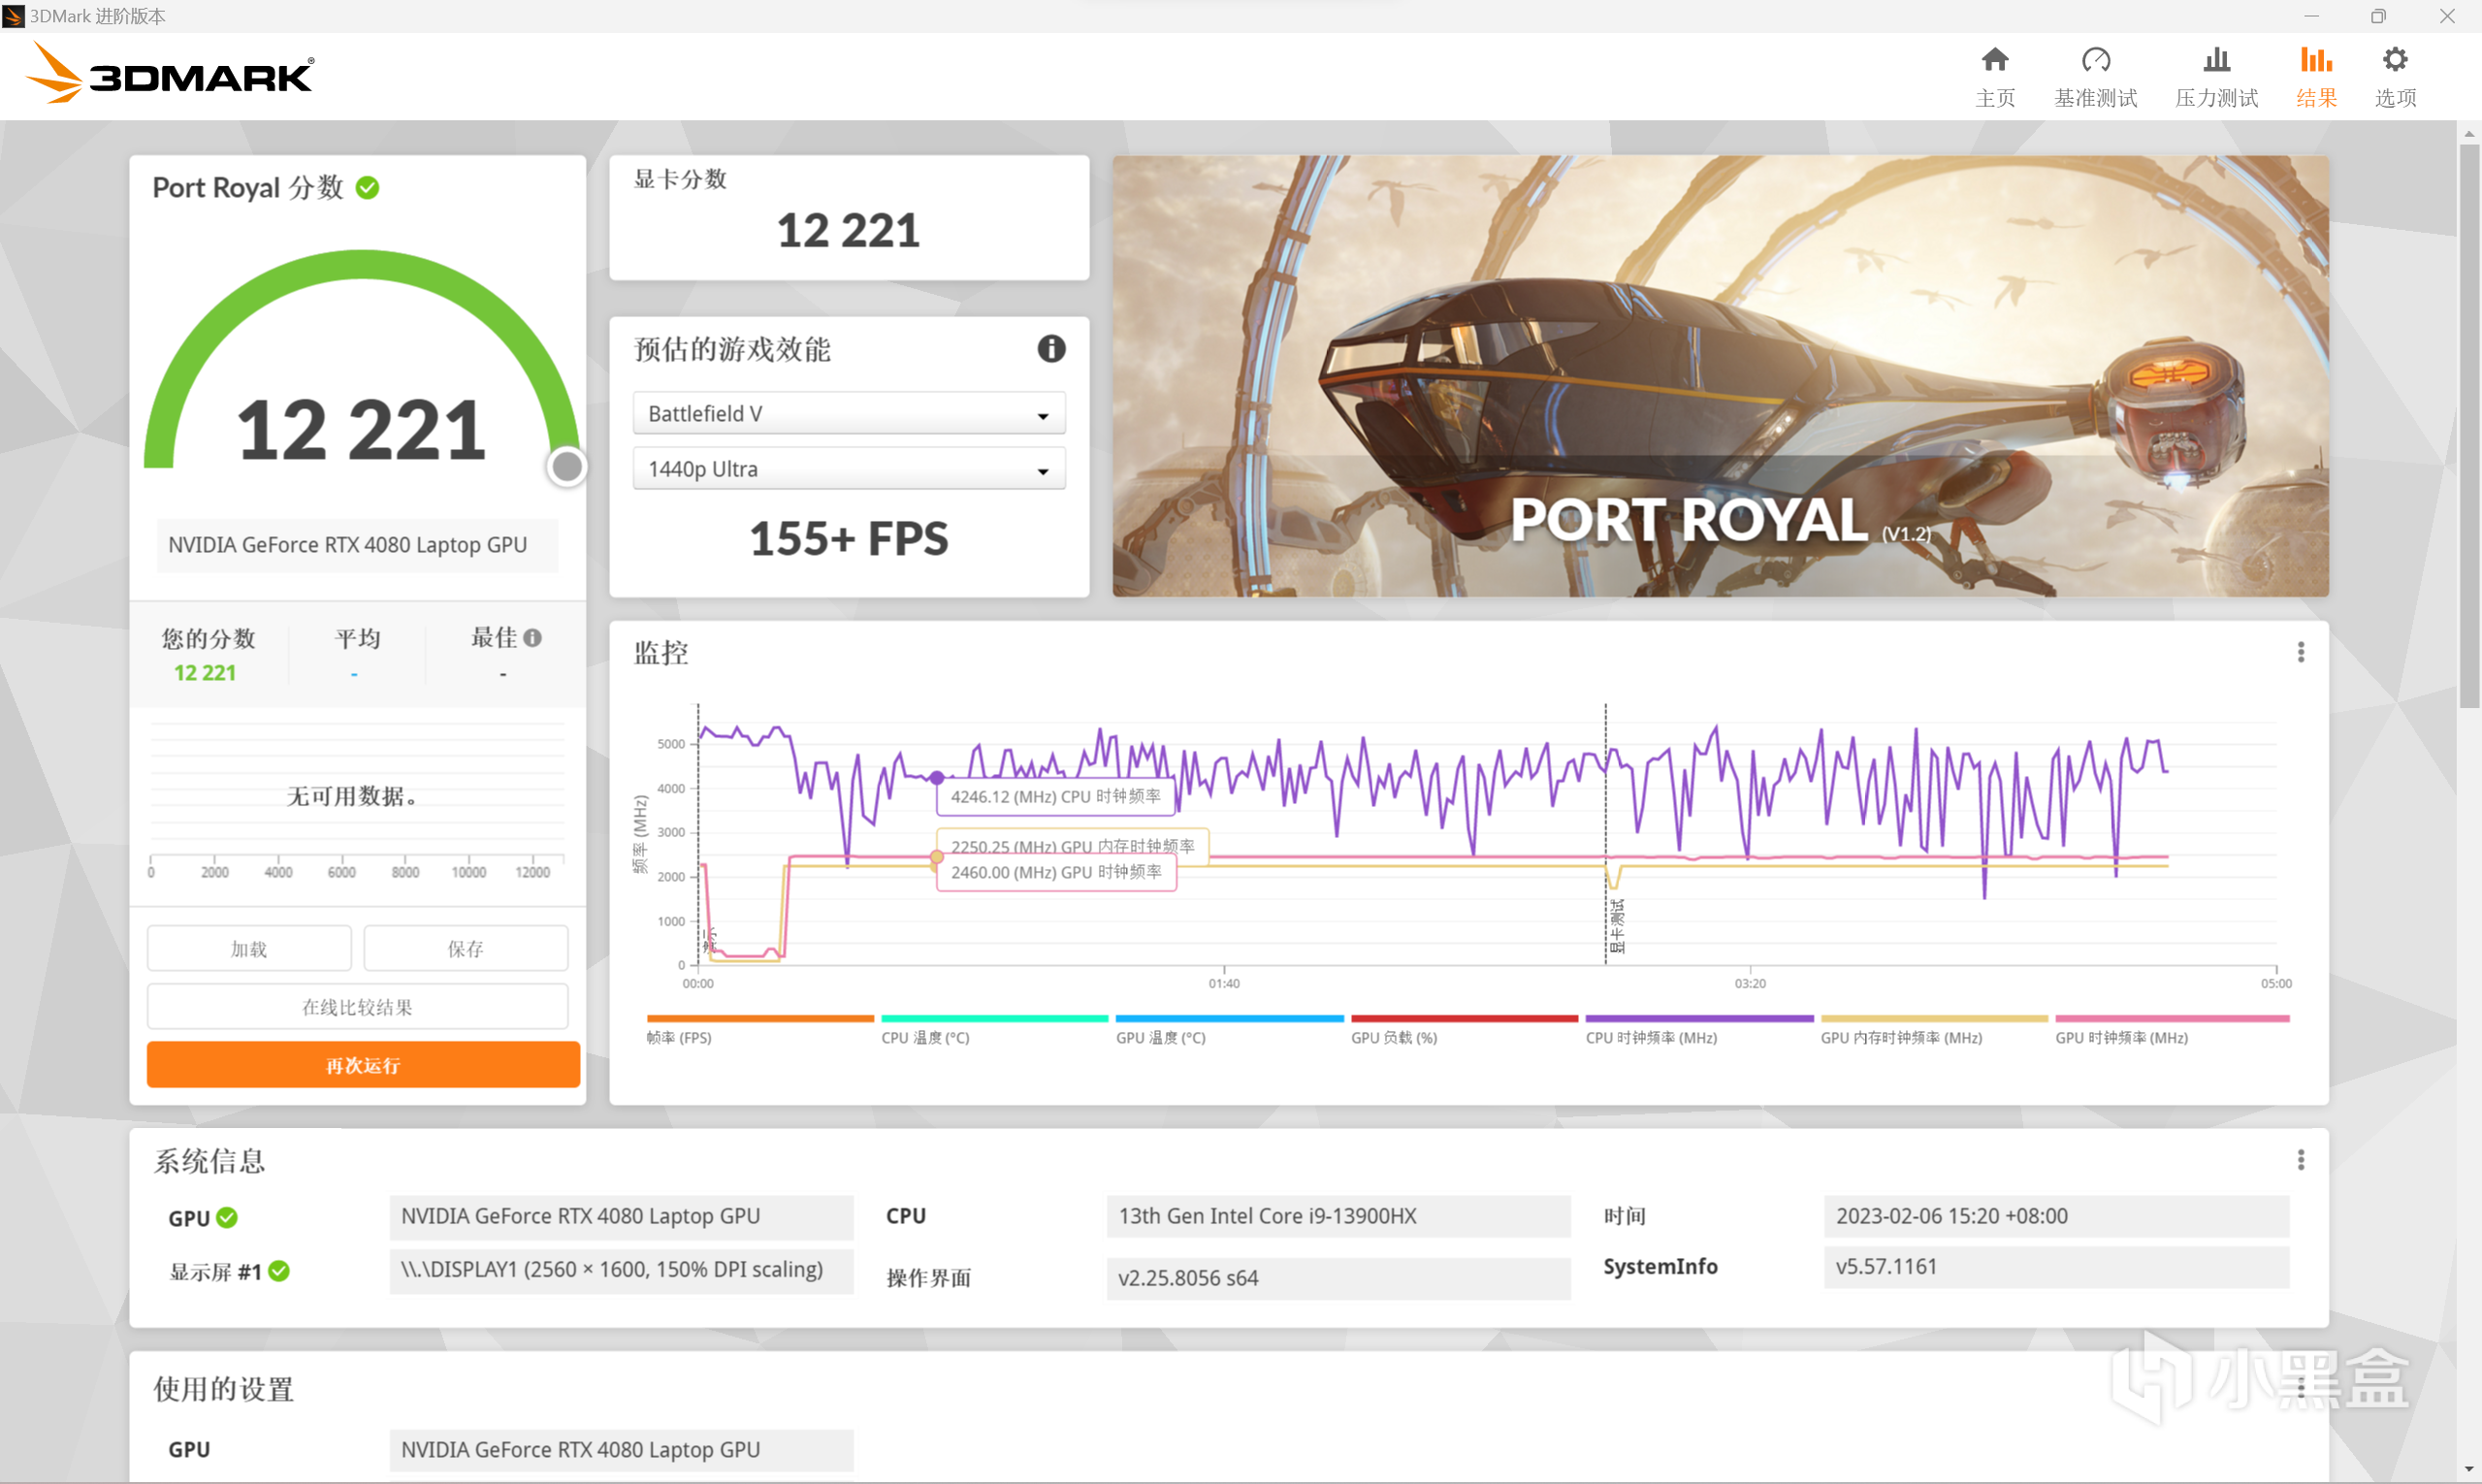Click green check next to 显示屏 #1
Viewport: 2482px width, 1484px height.
click(x=279, y=1270)
